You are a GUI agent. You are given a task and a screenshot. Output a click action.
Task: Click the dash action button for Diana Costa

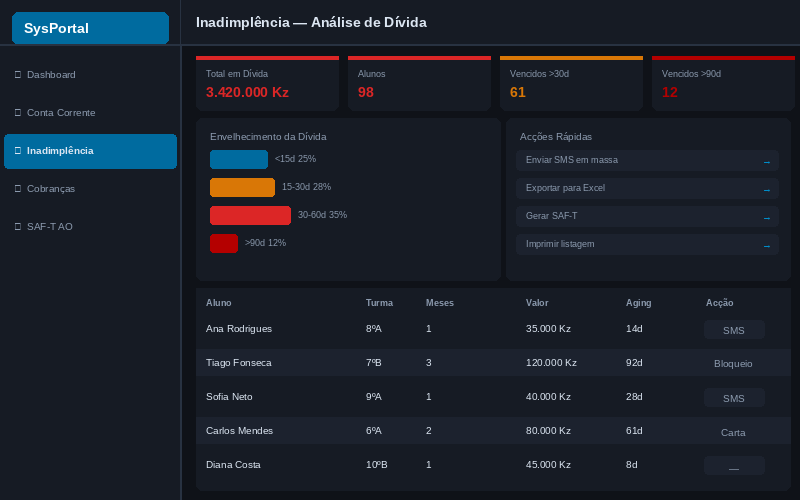pyautogui.click(x=734, y=466)
